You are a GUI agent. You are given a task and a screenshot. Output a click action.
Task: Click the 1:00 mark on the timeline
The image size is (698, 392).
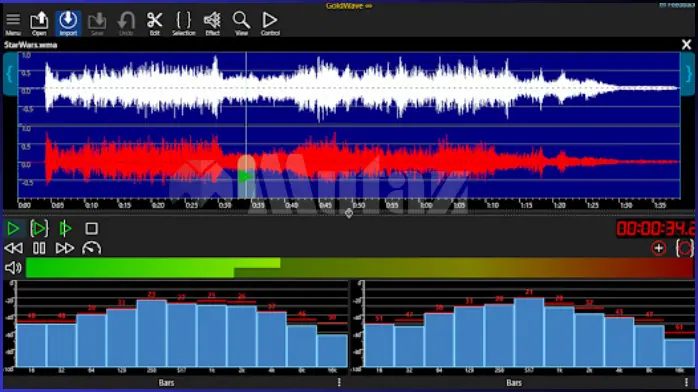[426, 205]
